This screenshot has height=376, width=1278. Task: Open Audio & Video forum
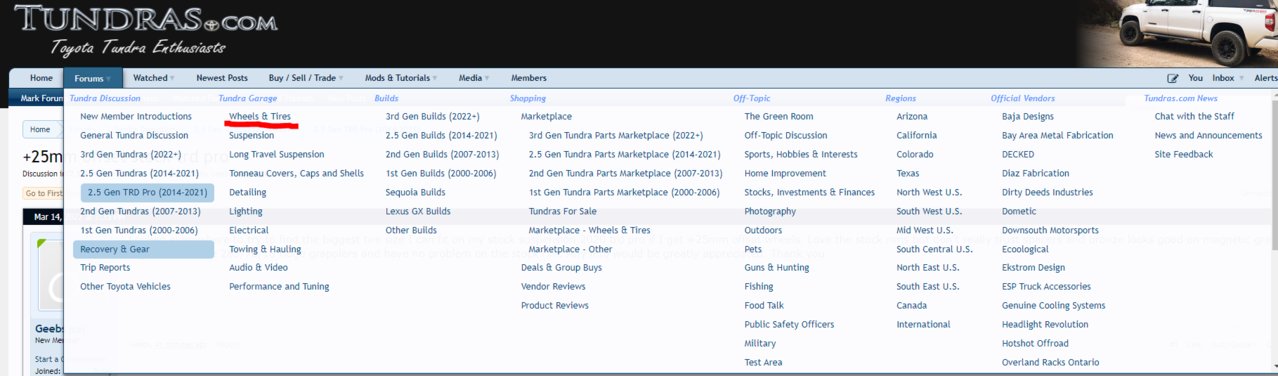pyautogui.click(x=258, y=267)
